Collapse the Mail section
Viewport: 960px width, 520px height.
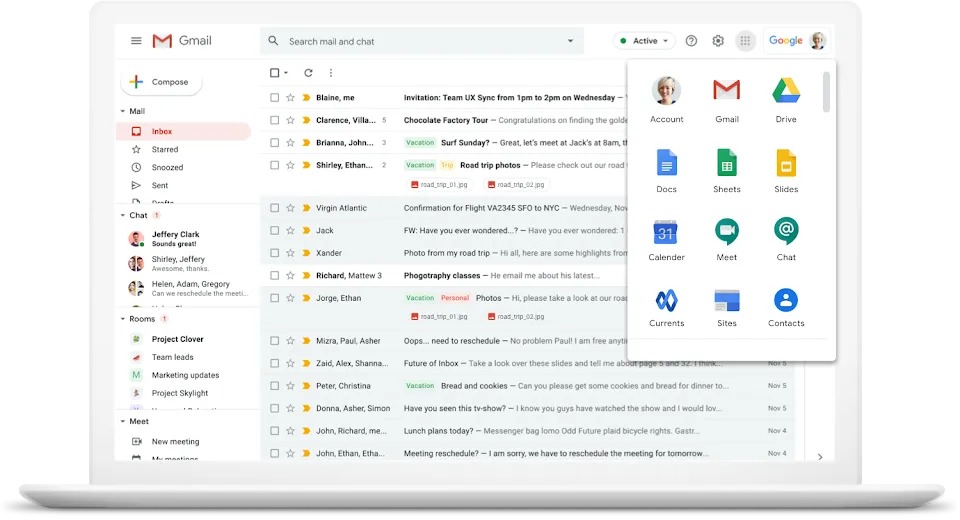123,111
